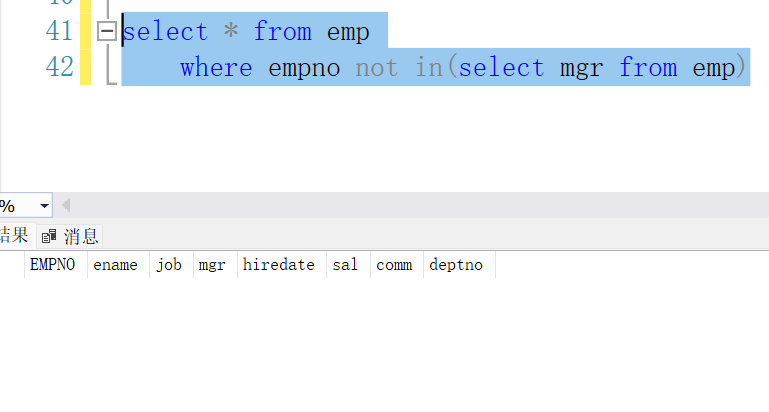Click the messages tab icon
The height and width of the screenshot is (412, 769).
pyautogui.click(x=49, y=236)
